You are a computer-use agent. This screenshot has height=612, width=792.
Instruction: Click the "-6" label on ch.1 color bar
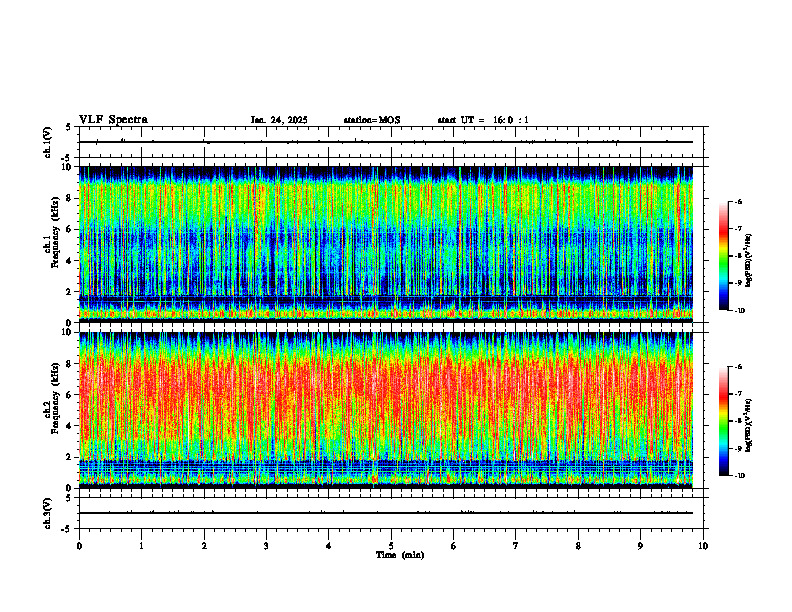[737, 201]
